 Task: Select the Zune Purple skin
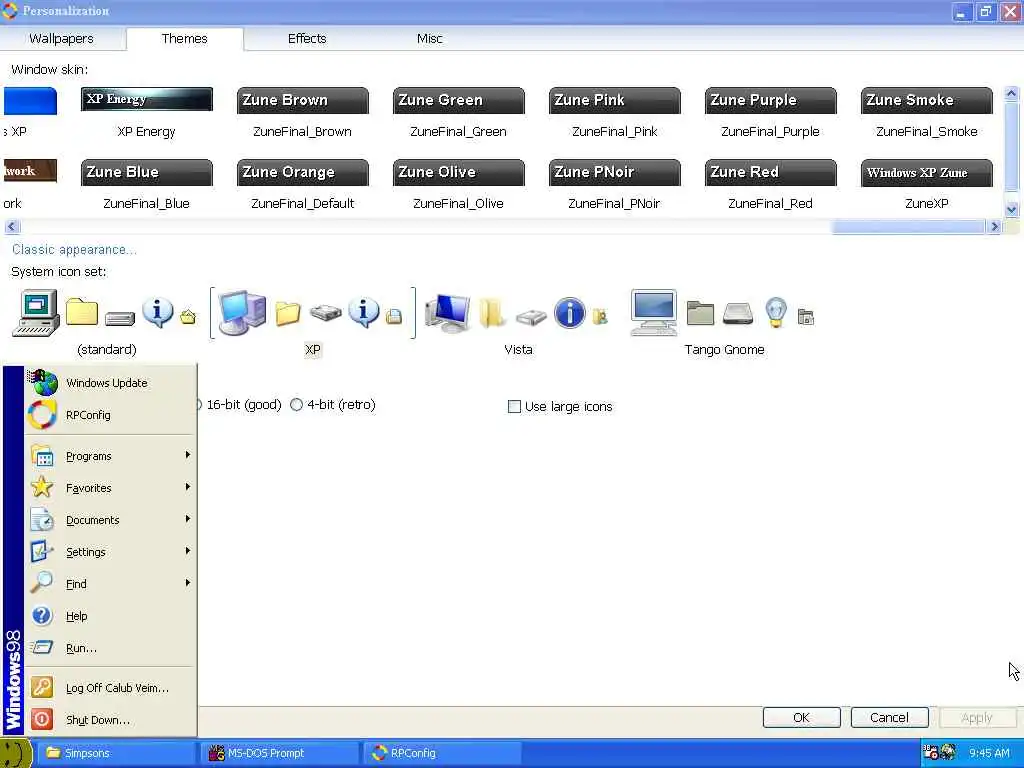pyautogui.click(x=771, y=100)
